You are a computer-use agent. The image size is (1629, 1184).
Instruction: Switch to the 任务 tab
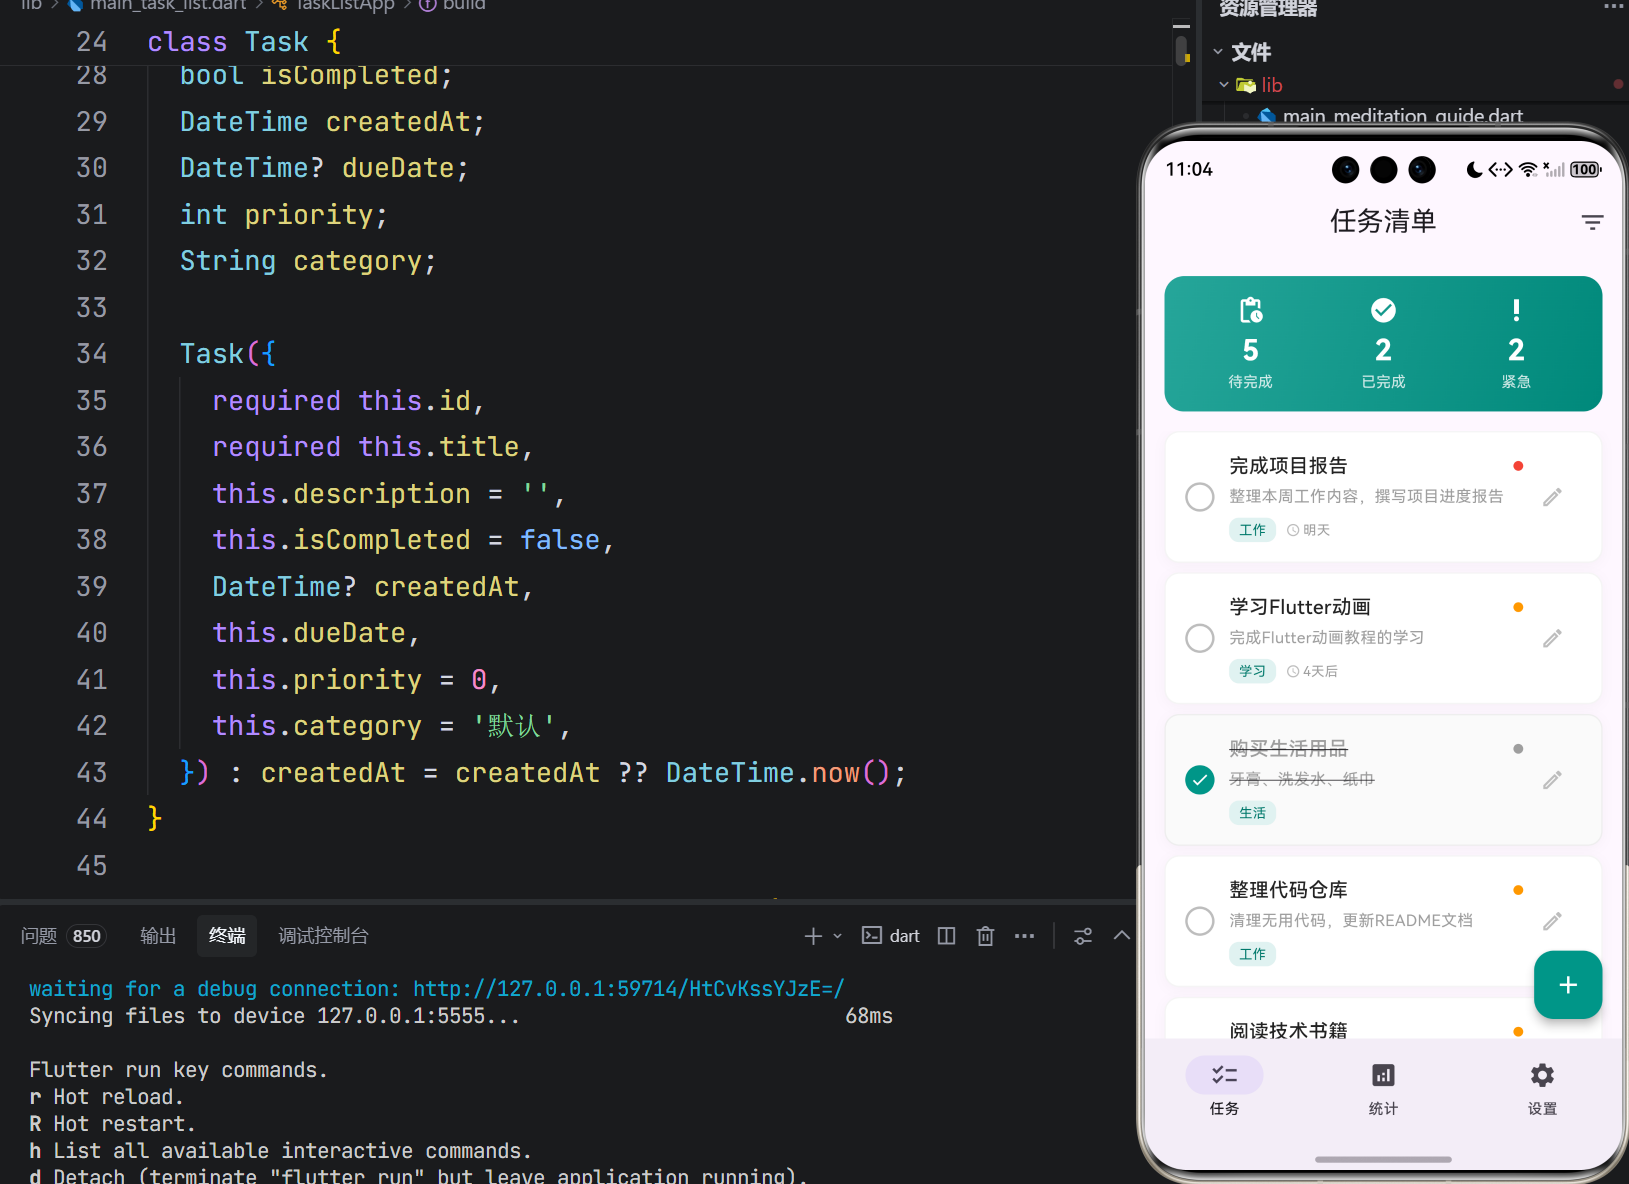click(x=1224, y=1088)
